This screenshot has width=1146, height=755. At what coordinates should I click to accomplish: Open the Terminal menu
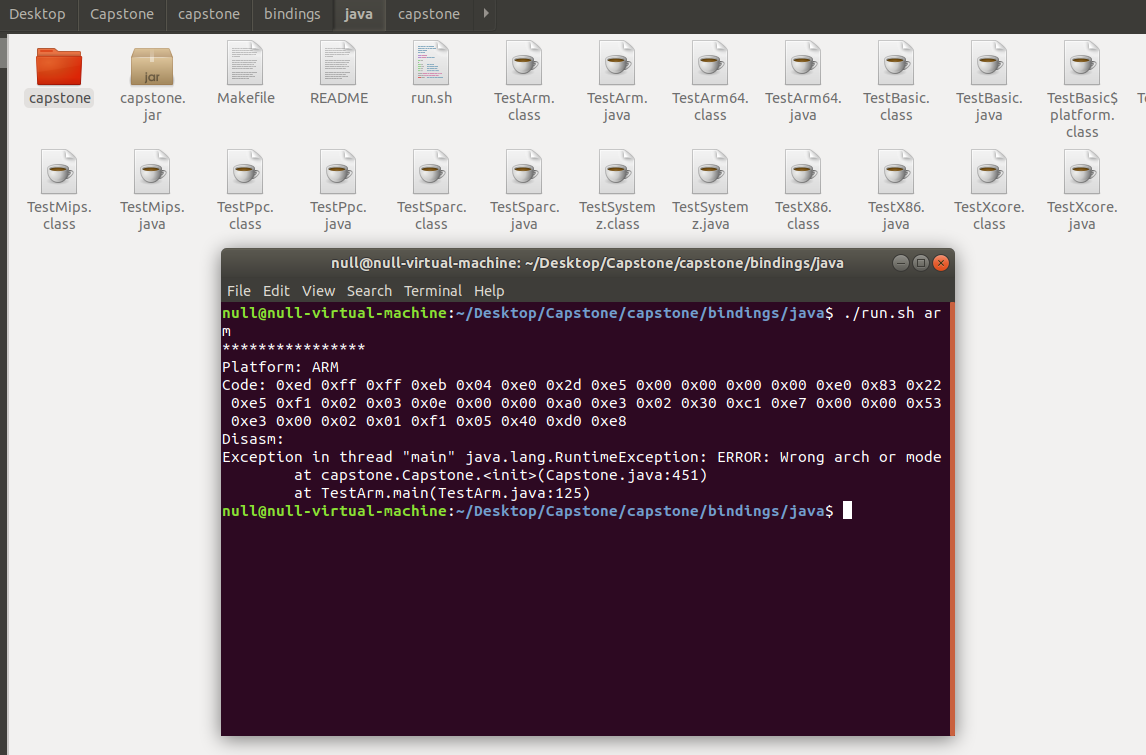(x=433, y=291)
